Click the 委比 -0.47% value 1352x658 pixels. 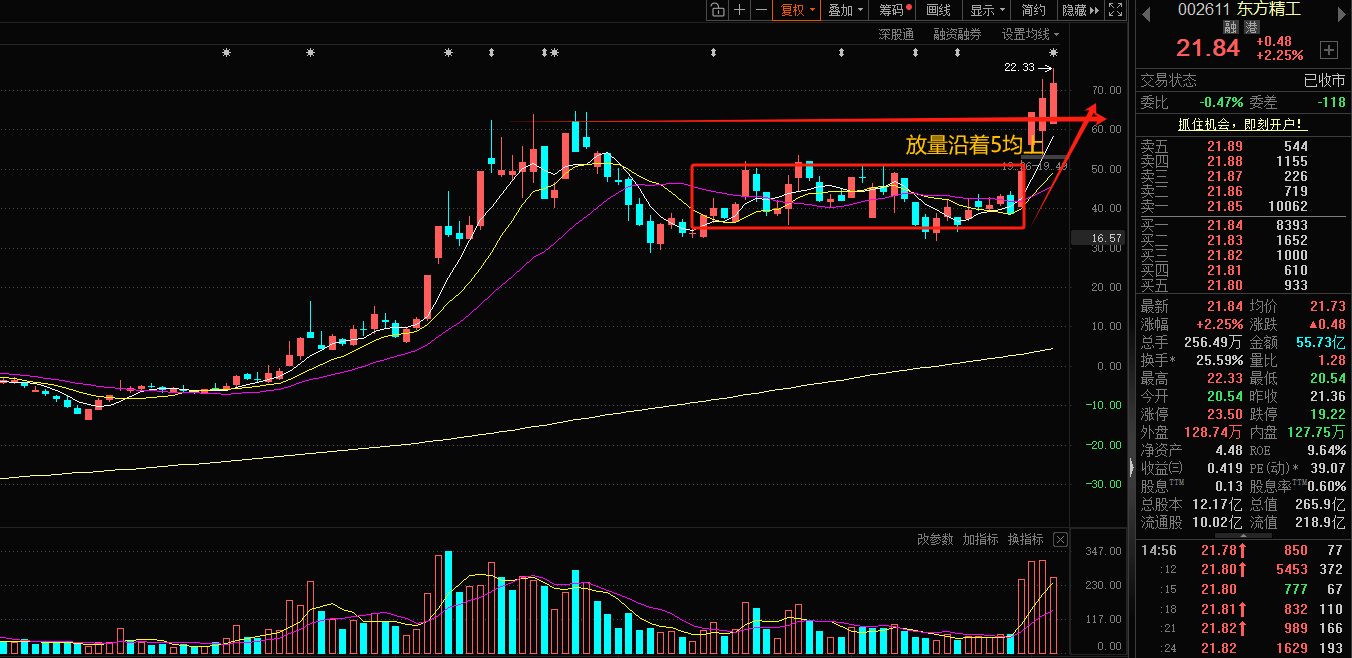1221,102
